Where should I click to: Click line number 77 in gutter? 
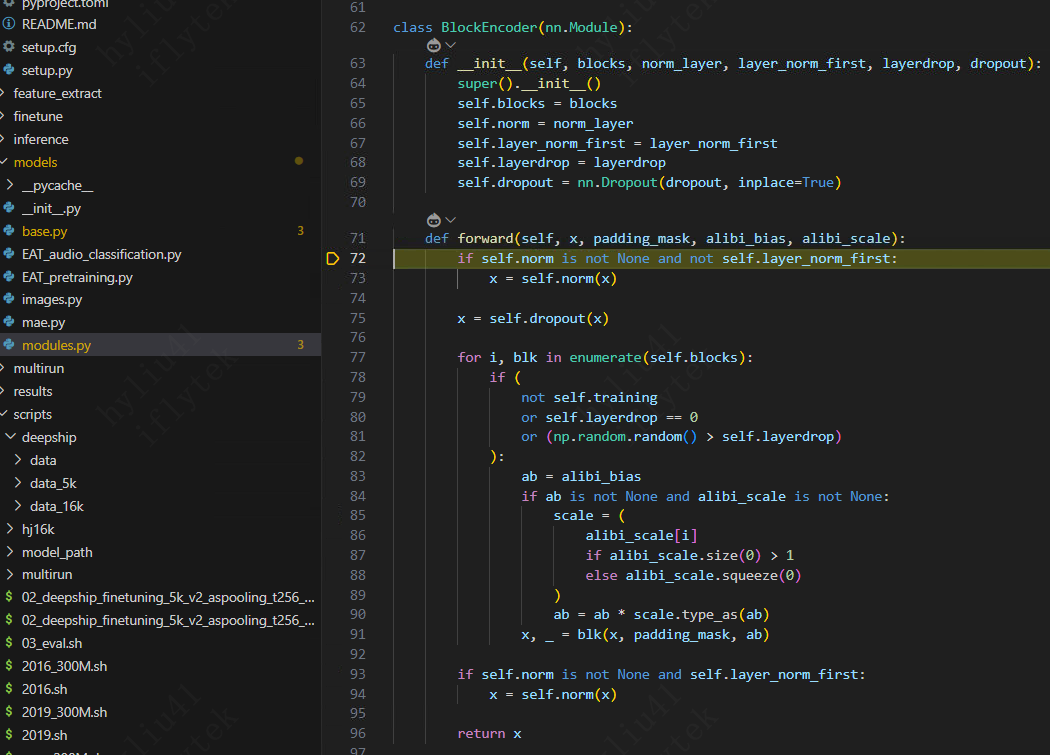pos(358,357)
